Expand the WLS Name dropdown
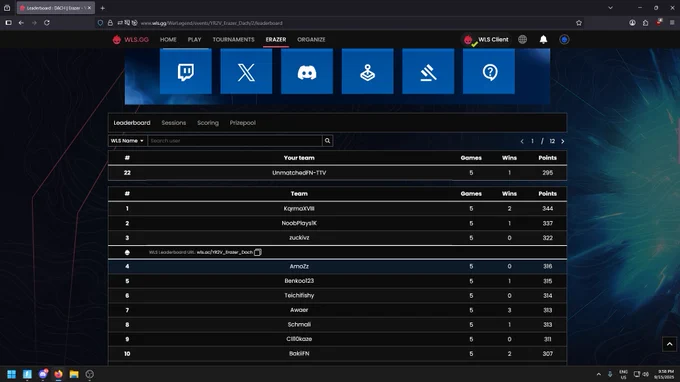Screen dimensions: 680x382 [x=127, y=140]
